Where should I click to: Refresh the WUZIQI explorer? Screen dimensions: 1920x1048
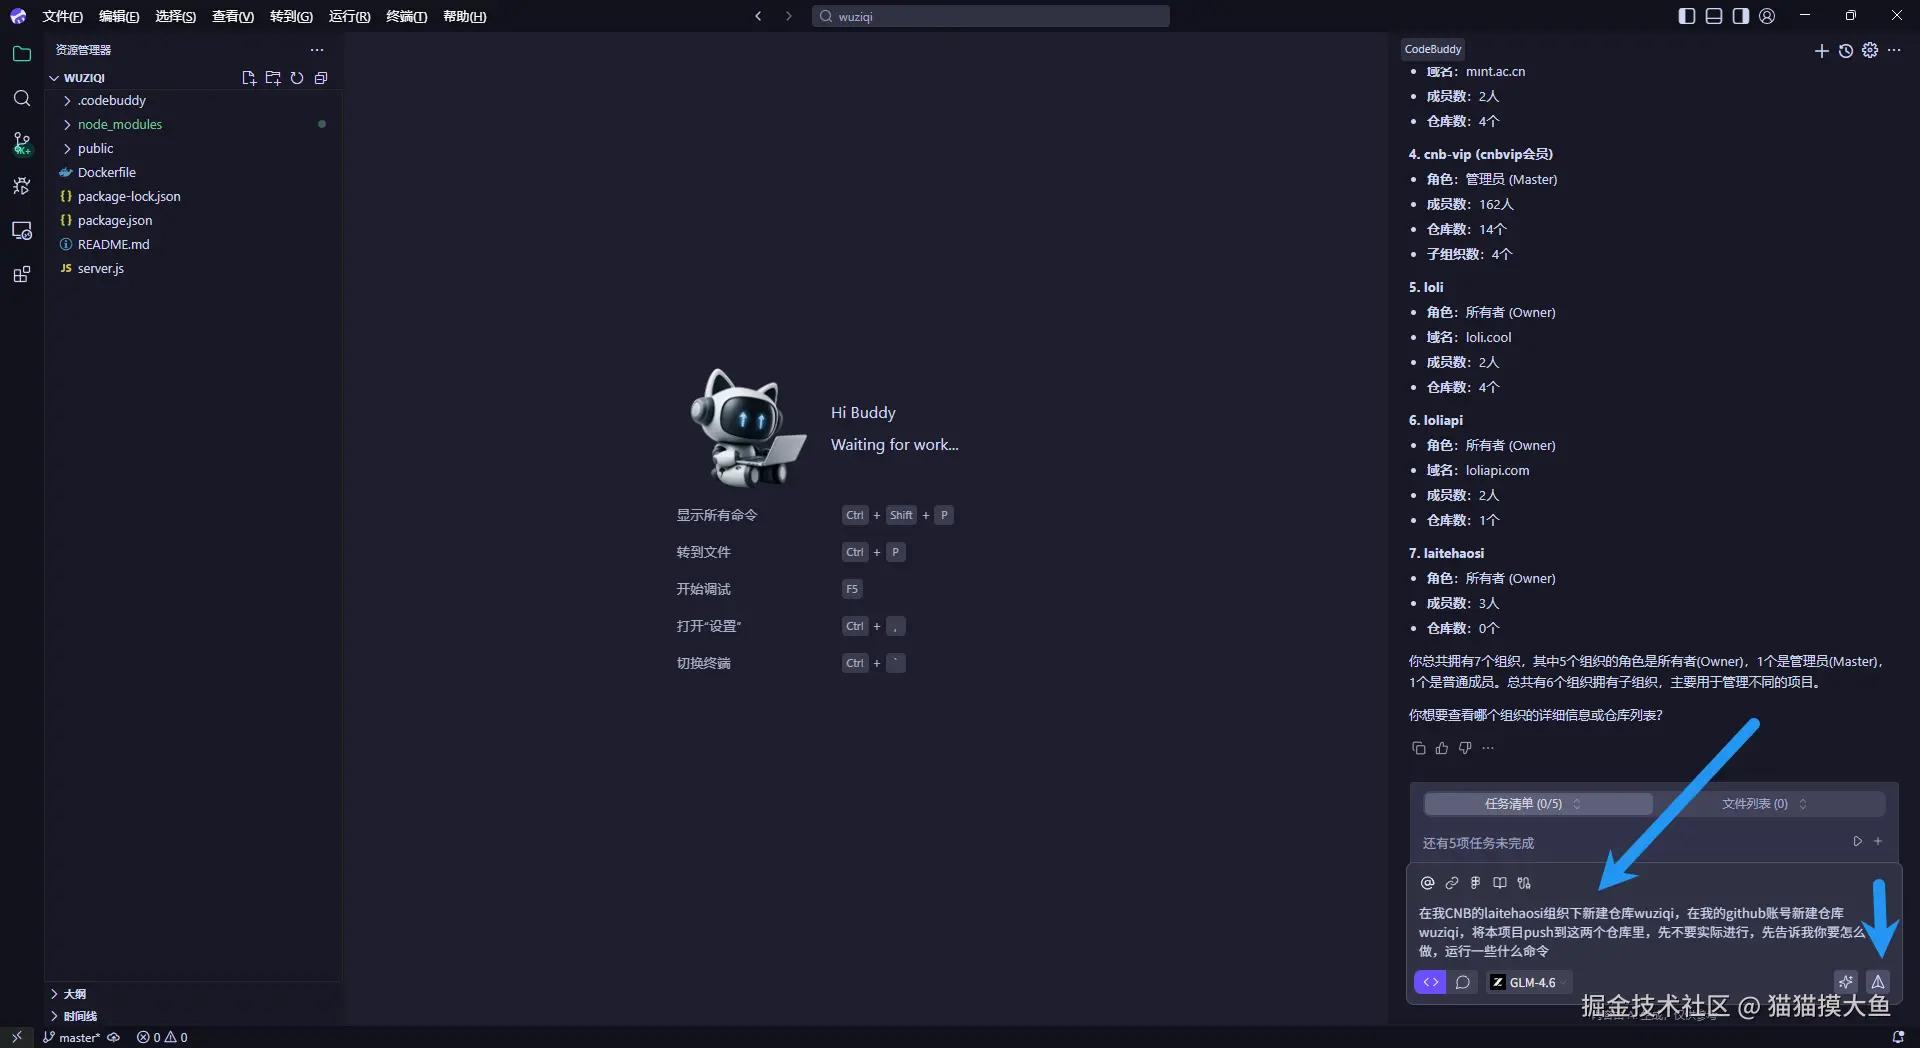pos(297,78)
